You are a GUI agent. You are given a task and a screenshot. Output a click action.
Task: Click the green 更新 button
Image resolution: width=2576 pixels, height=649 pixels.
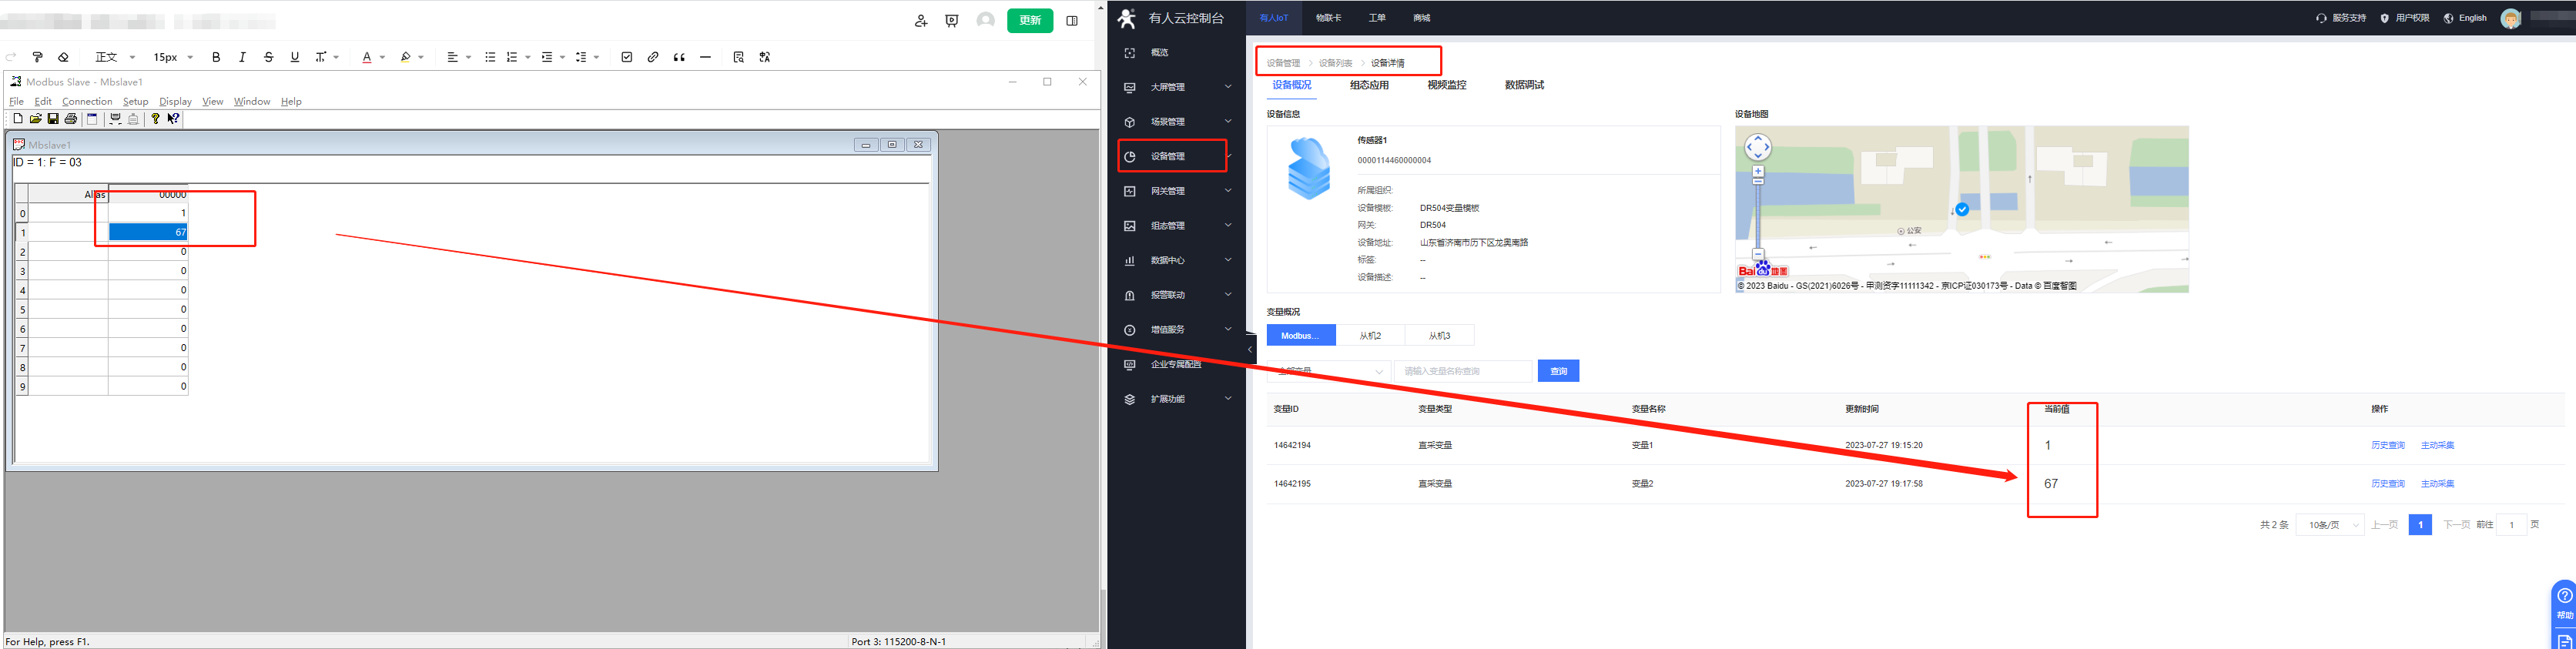point(1029,20)
